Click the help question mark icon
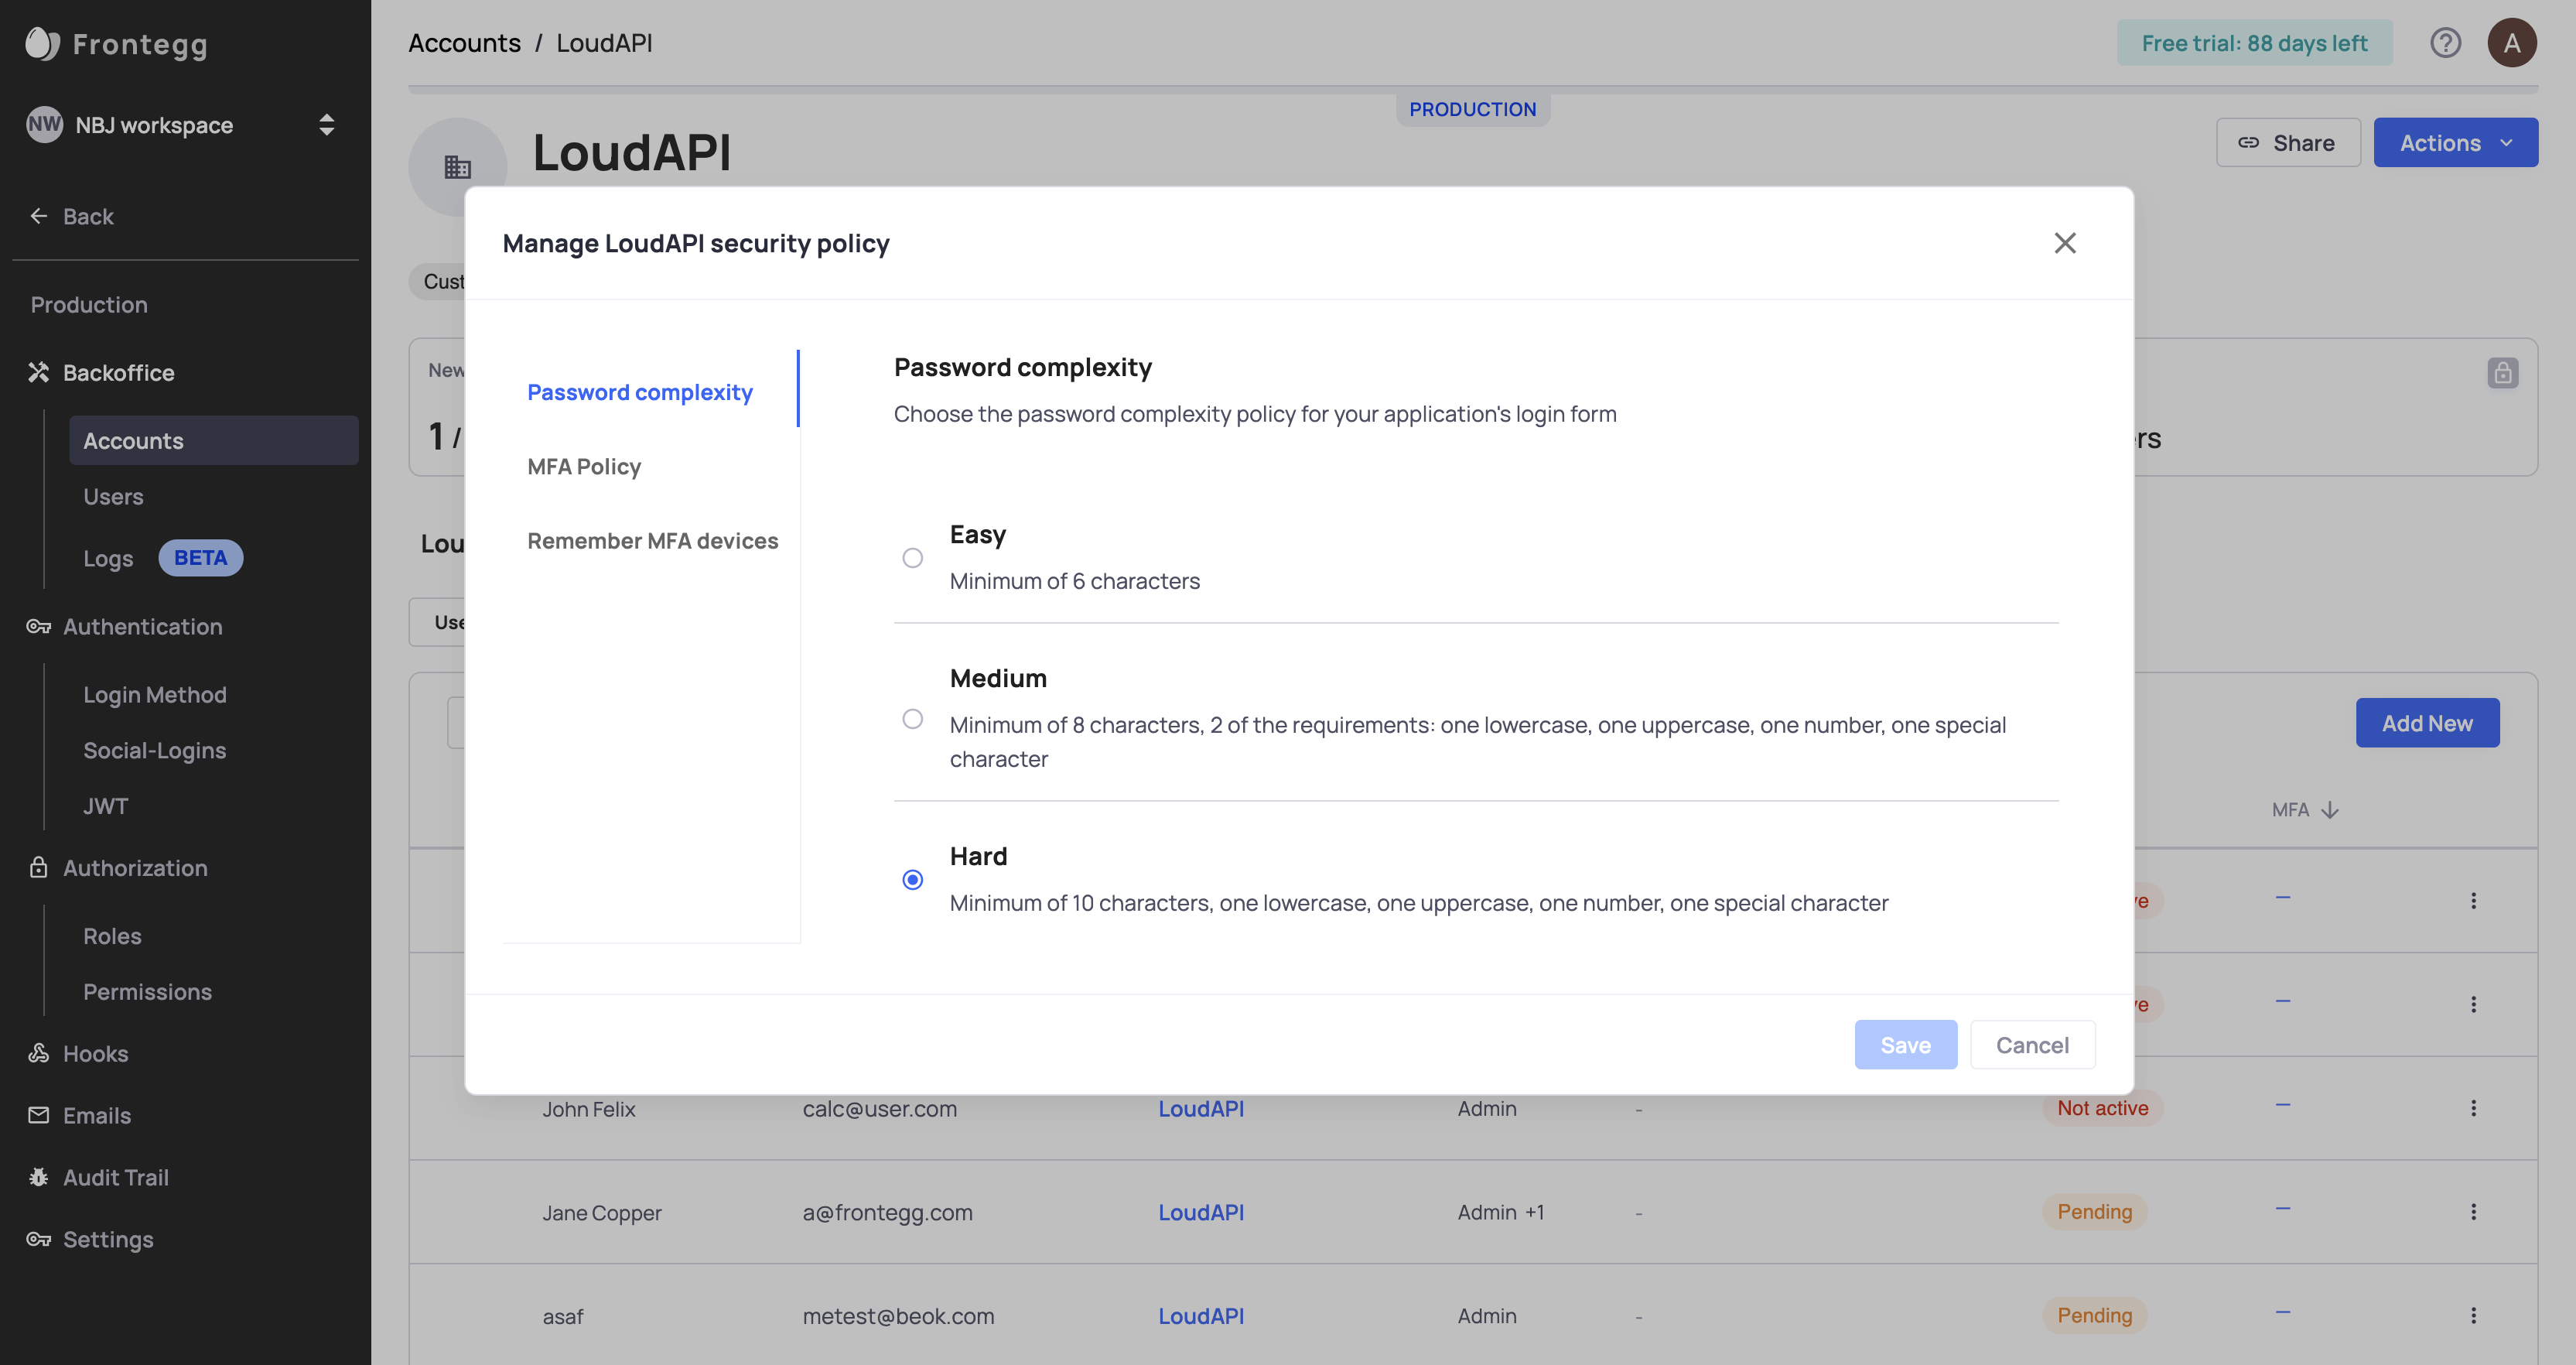This screenshot has height=1365, width=2576. (2445, 43)
